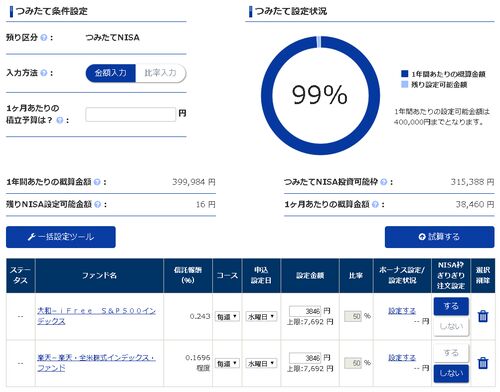This screenshot has width=500, height=392.
Task: Open help icon next to 入力方法
Action: (44, 73)
